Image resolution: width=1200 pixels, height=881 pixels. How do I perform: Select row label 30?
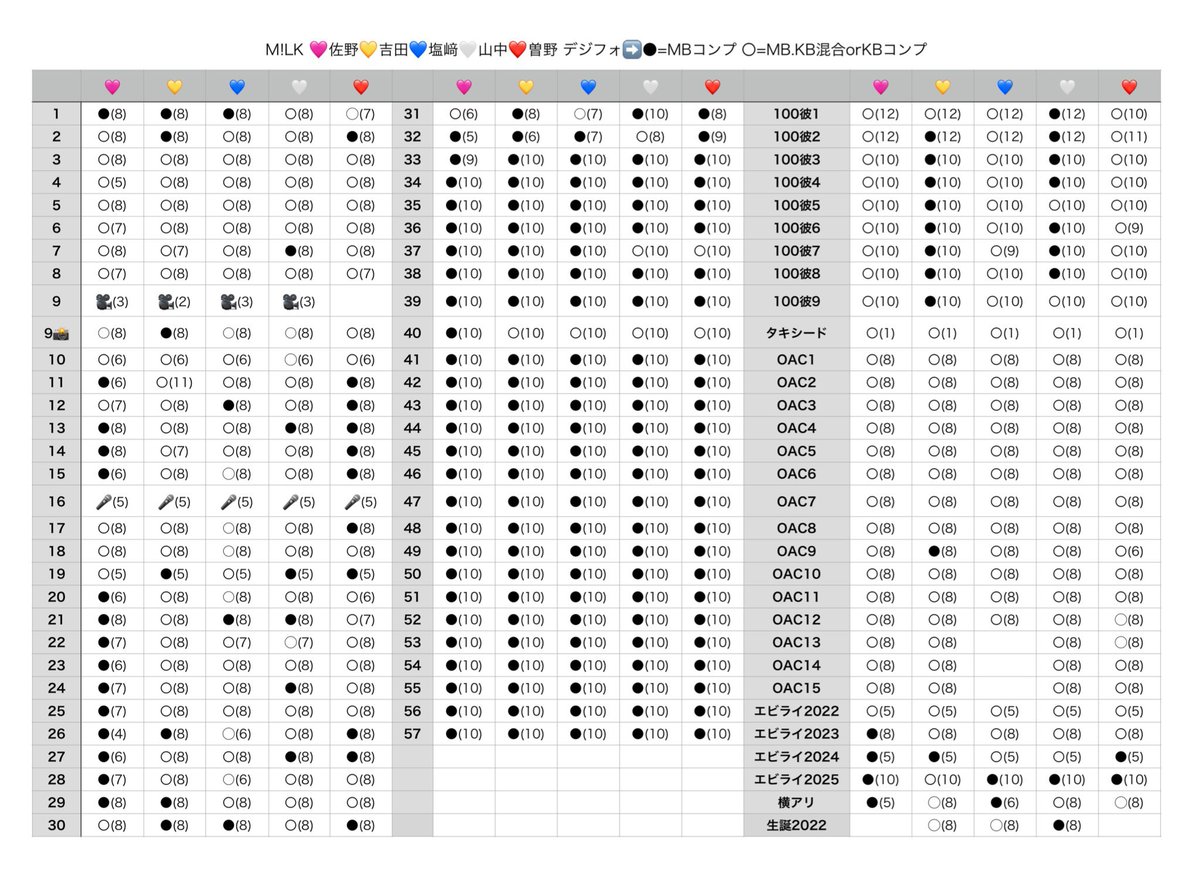(56, 825)
